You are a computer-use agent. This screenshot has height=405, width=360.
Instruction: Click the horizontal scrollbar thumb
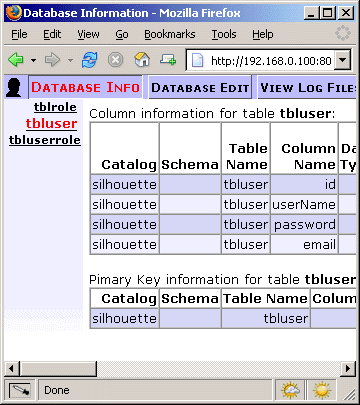click(58, 369)
